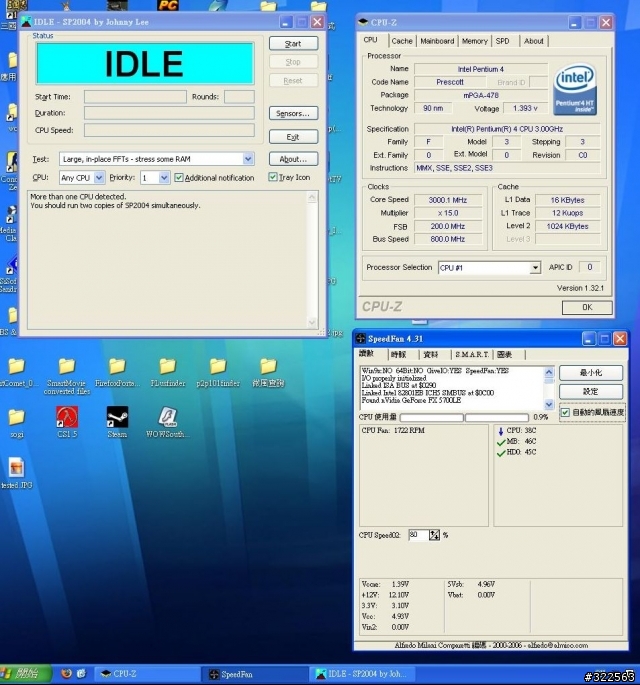Click the IDLE status display
This screenshot has height=685, width=640.
point(145,64)
